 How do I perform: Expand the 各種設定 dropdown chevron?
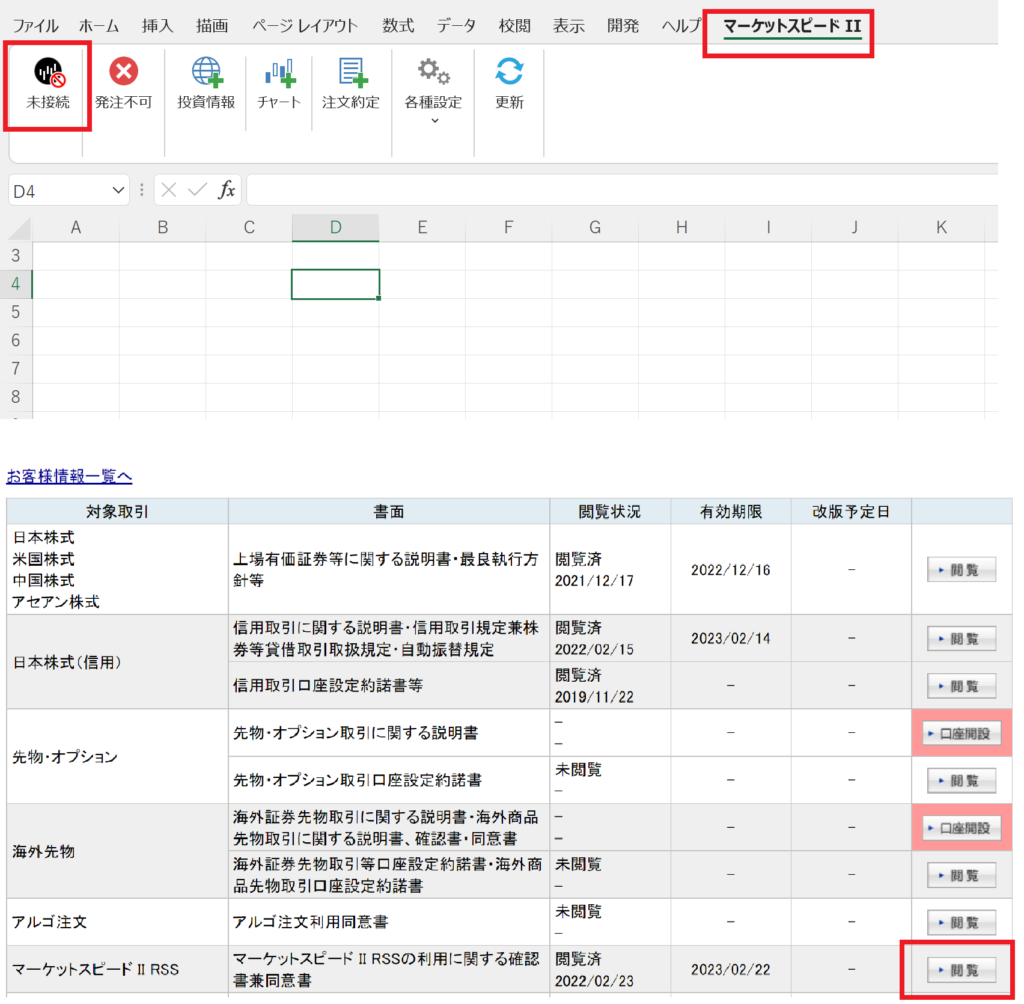(x=435, y=121)
